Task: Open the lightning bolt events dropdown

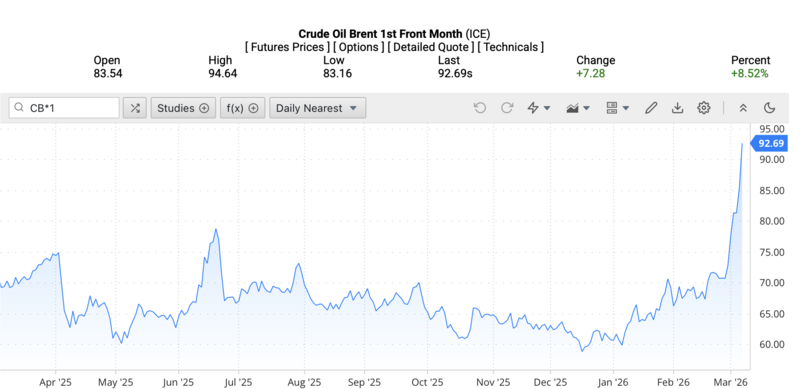Action: point(539,108)
